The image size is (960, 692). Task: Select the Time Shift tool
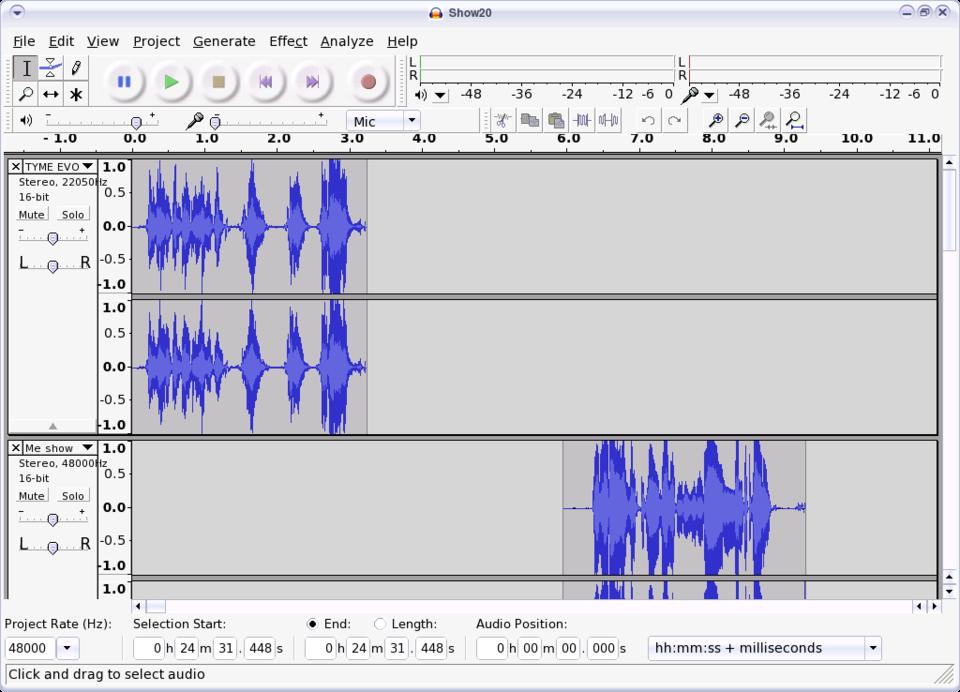pos(50,94)
